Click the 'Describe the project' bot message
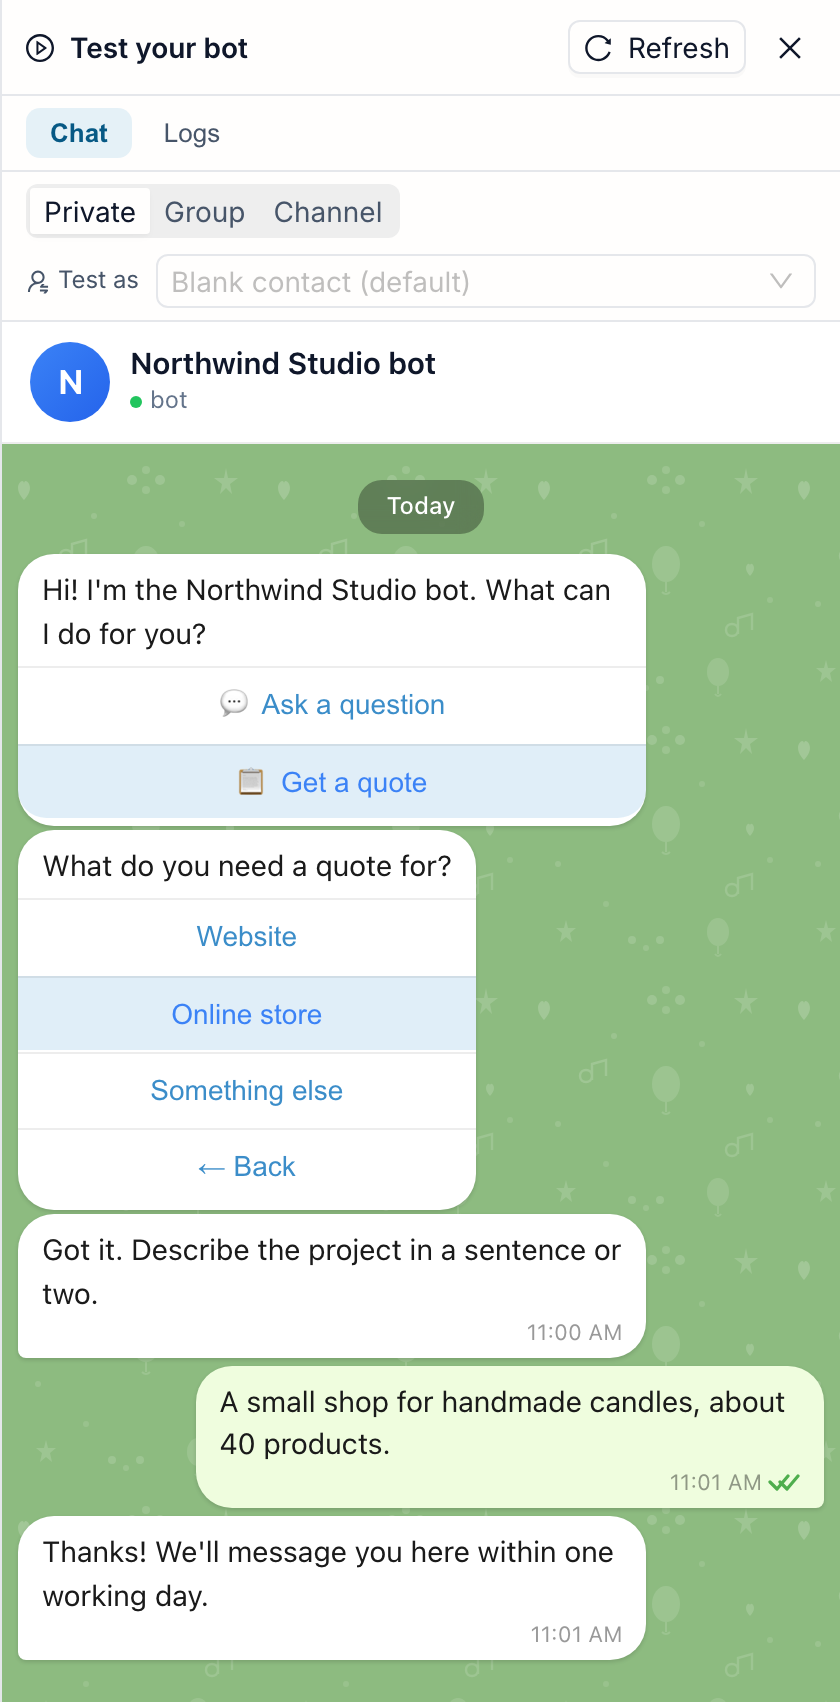The height and width of the screenshot is (1702, 840). 332,1286
